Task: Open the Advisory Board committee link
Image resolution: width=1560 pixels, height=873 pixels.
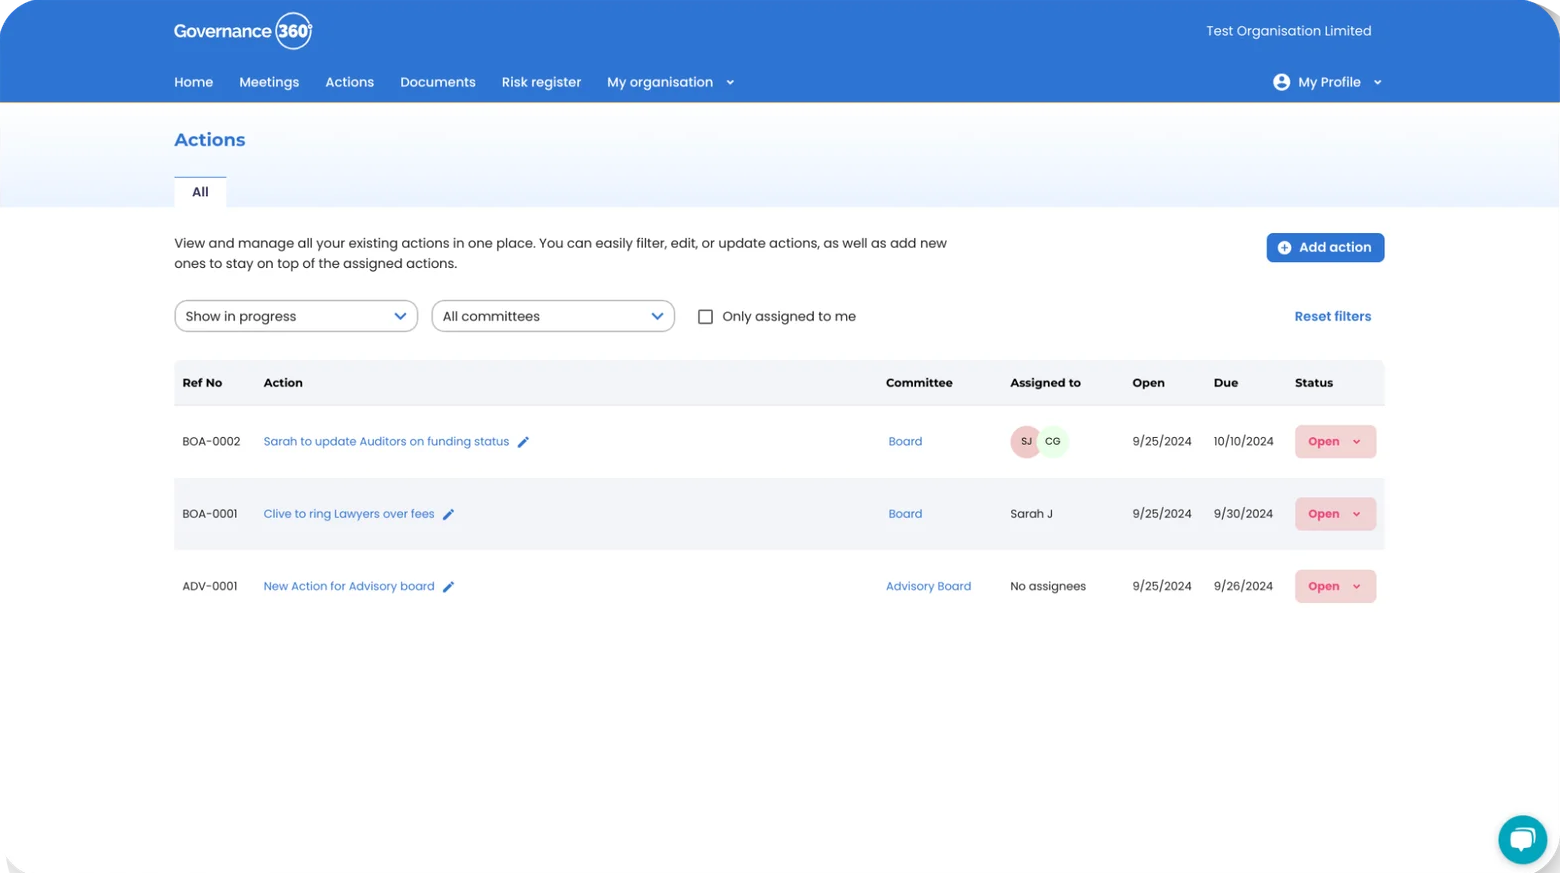Action: coord(928,586)
